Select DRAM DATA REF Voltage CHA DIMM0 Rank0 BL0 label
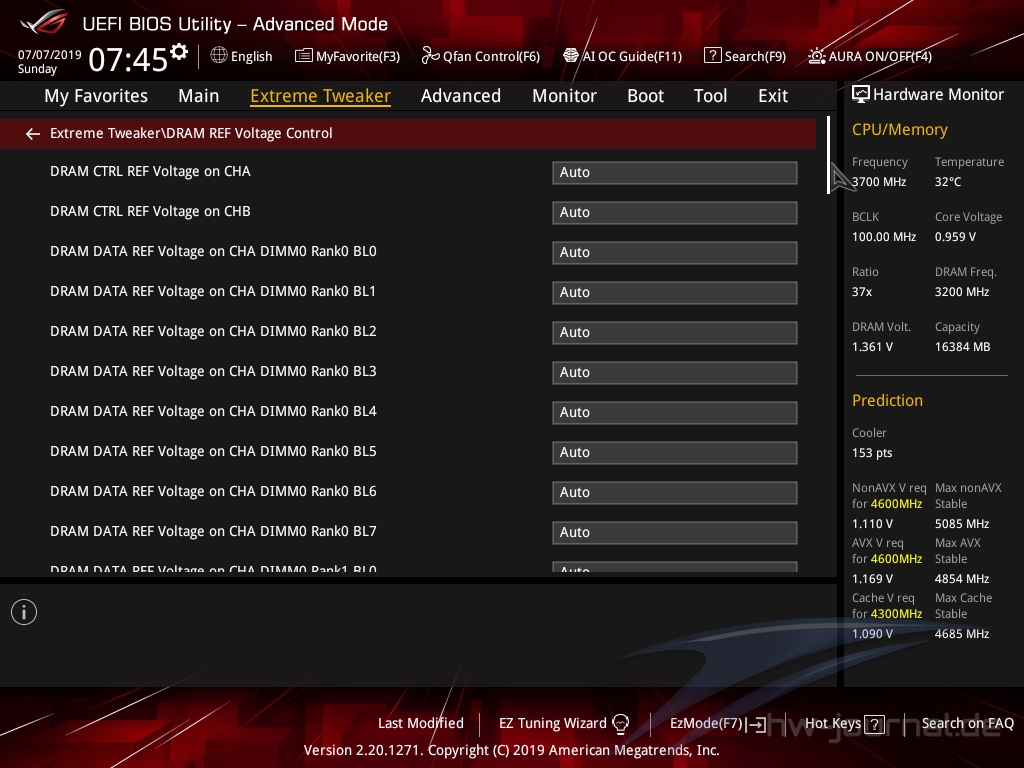This screenshot has width=1024, height=768. tap(213, 251)
